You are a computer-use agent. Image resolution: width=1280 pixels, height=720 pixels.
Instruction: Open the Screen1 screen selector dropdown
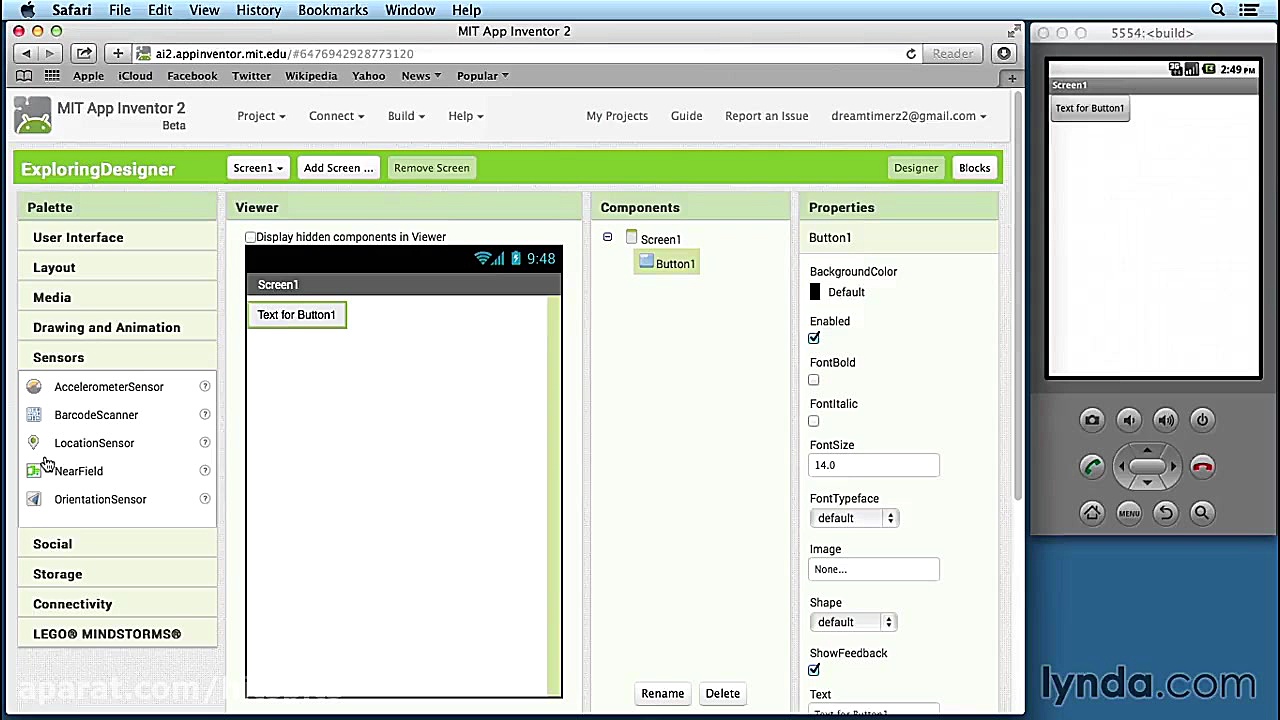click(258, 168)
